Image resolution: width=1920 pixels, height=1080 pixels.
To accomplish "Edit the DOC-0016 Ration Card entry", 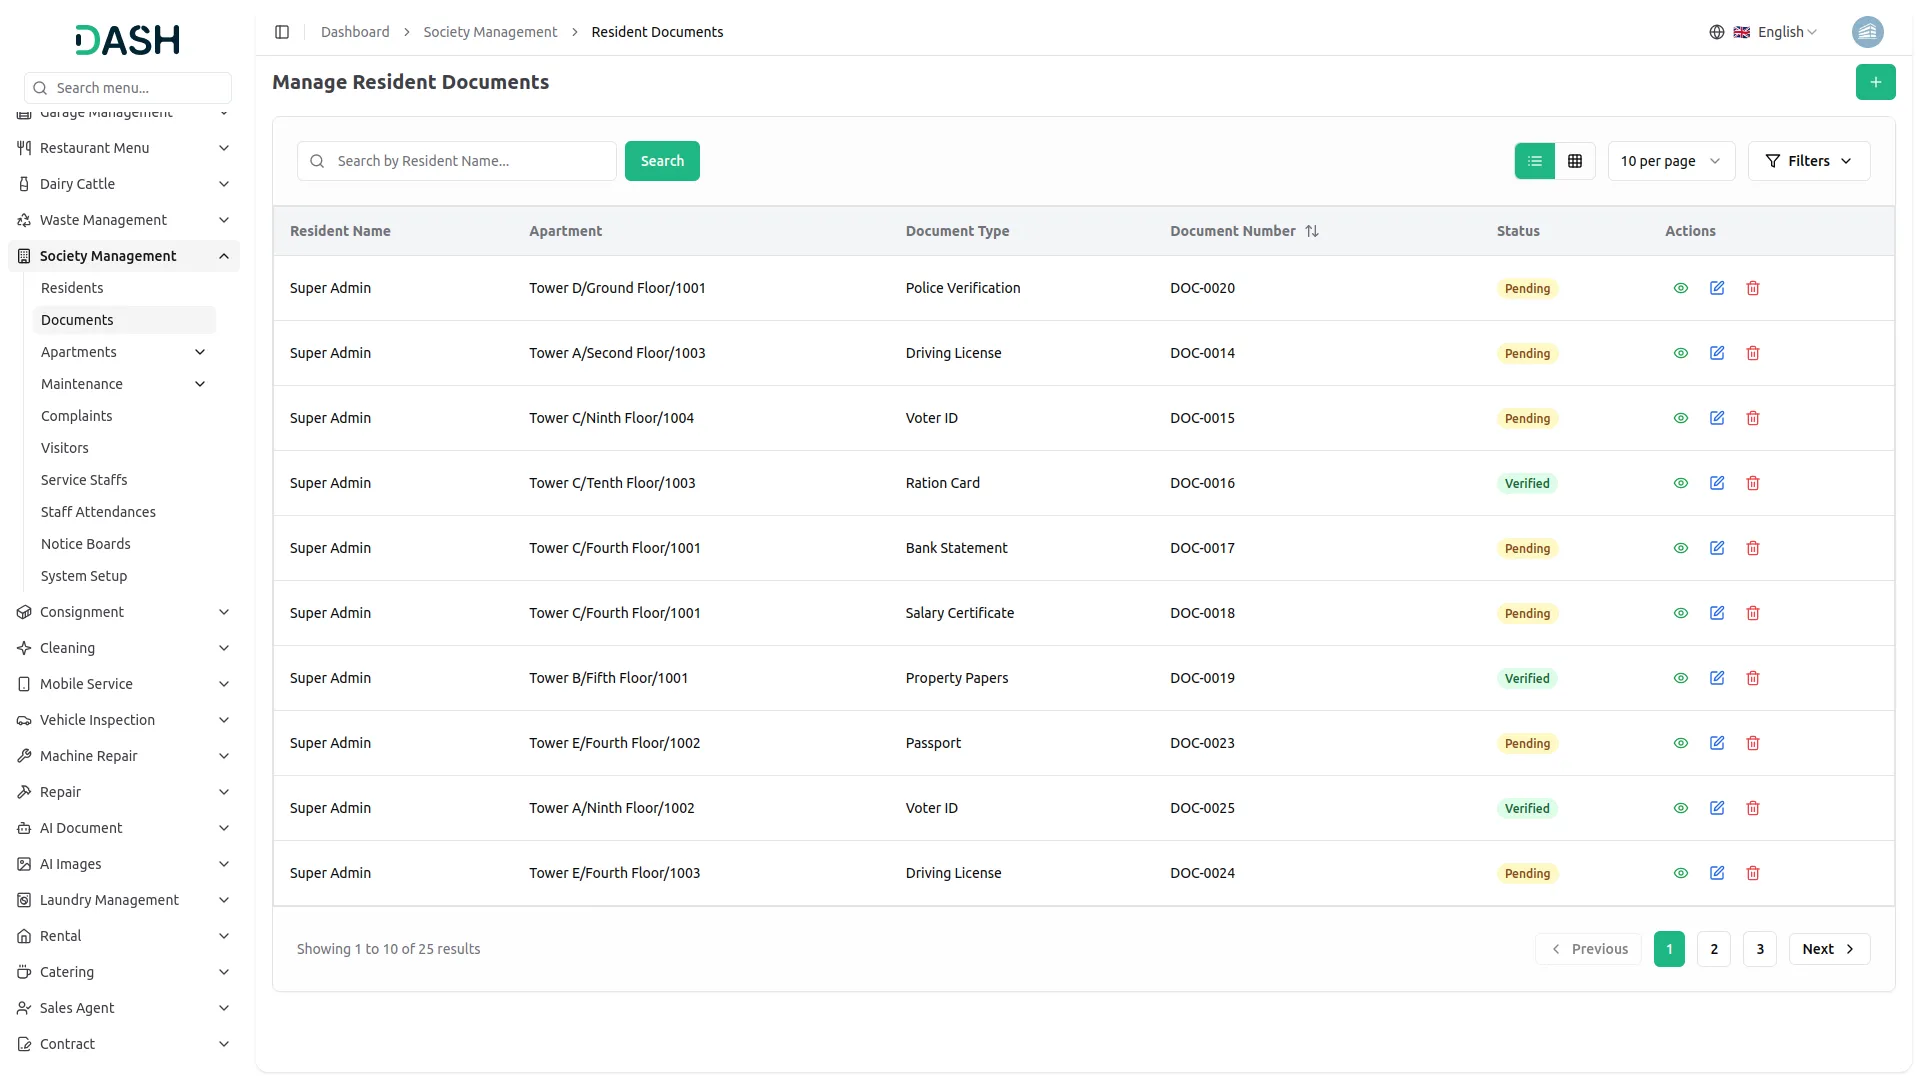I will point(1716,483).
